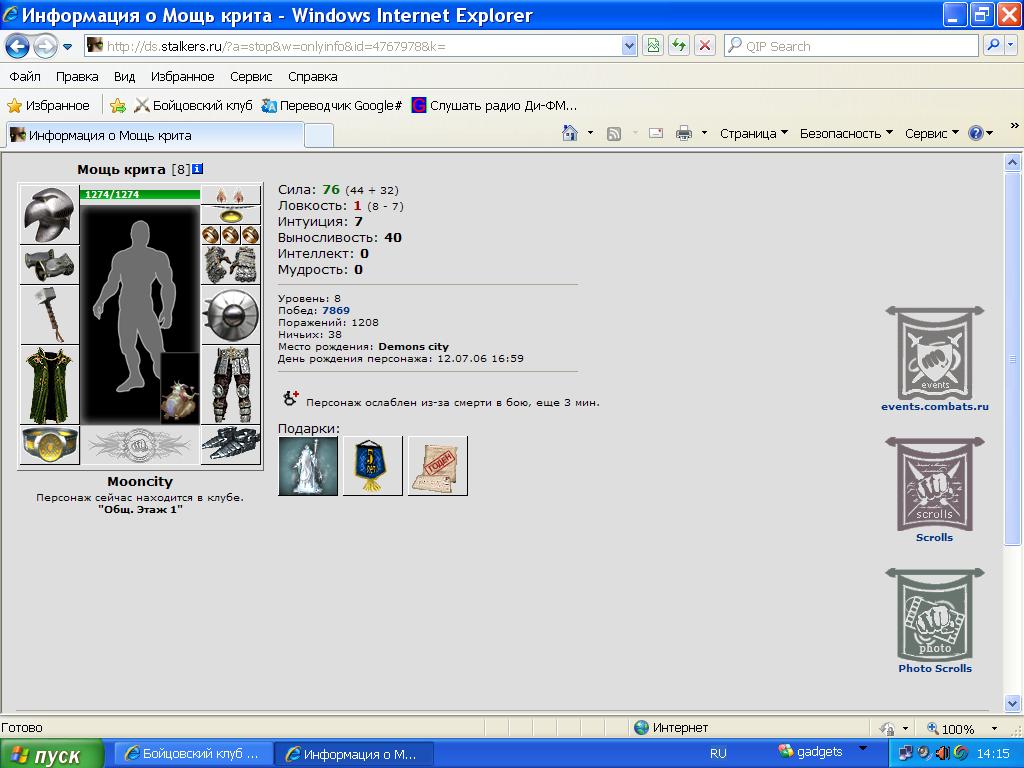The height and width of the screenshot is (768, 1024).
Task: Stop loading the page
Action: (705, 46)
